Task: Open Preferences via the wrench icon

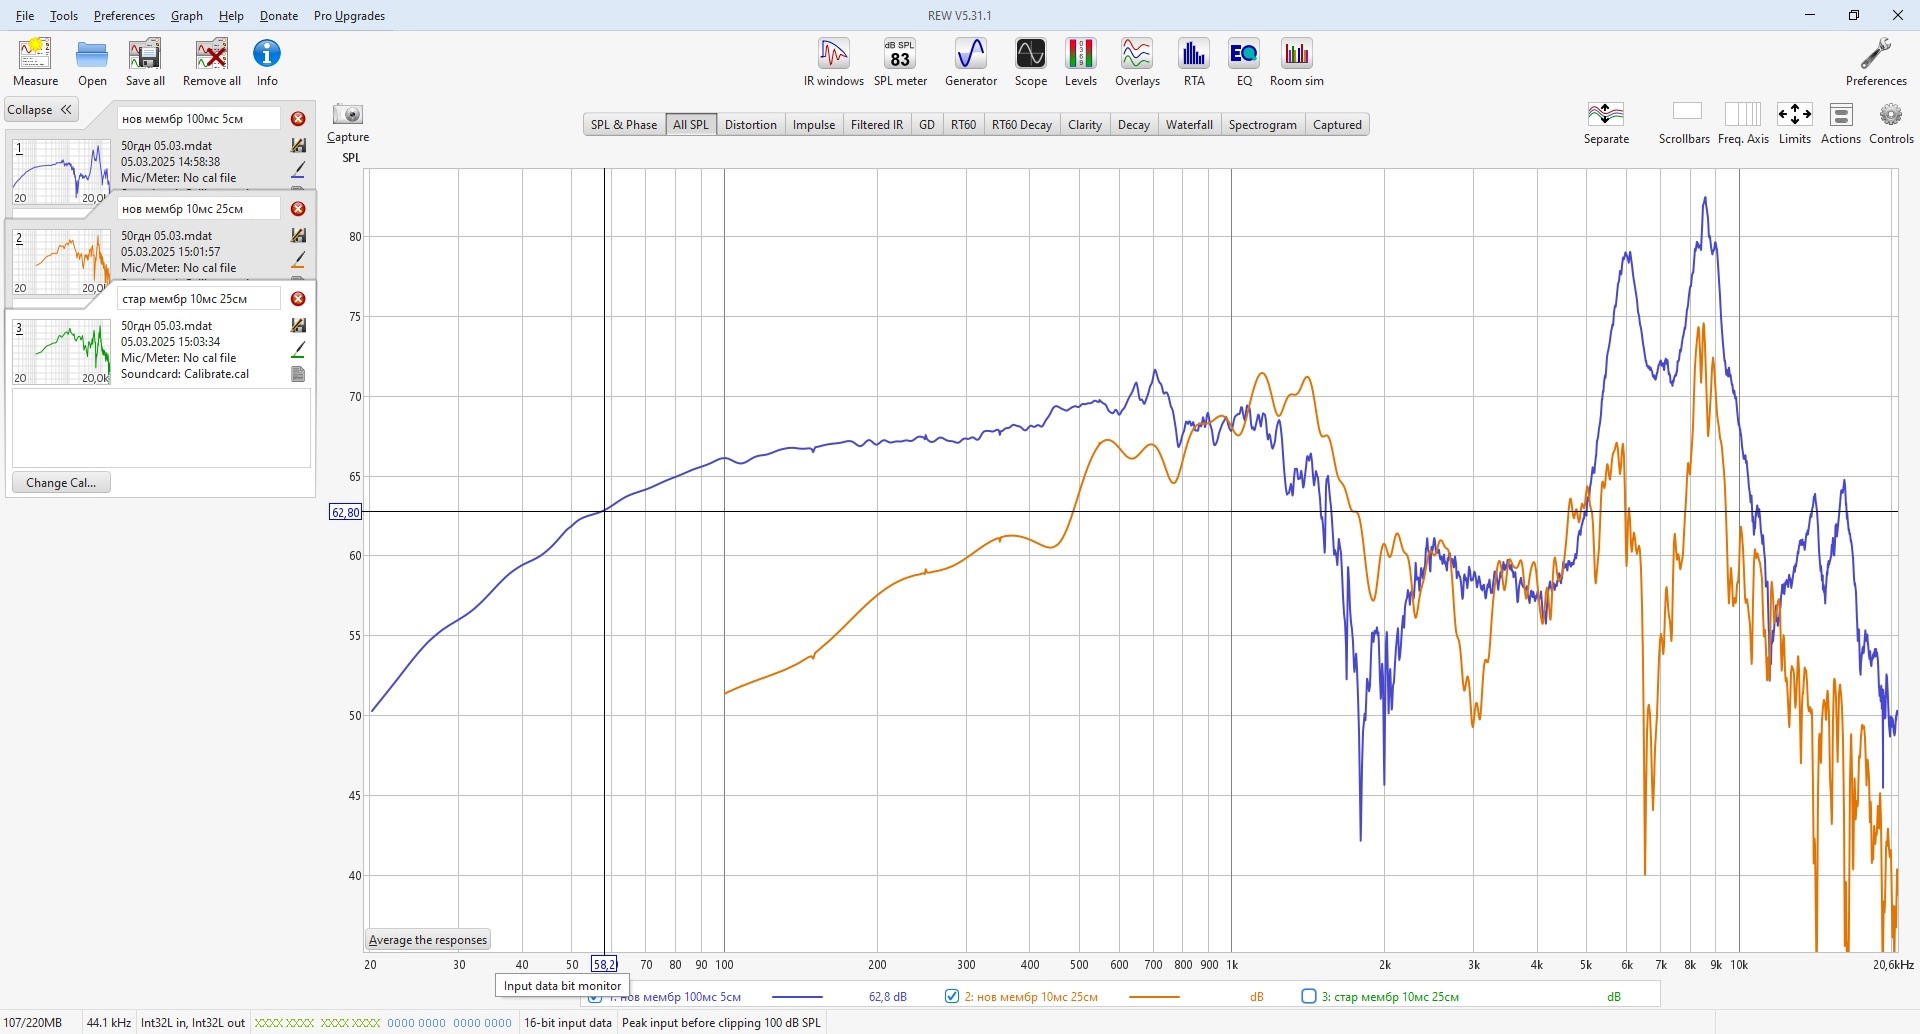Action: [1876, 62]
